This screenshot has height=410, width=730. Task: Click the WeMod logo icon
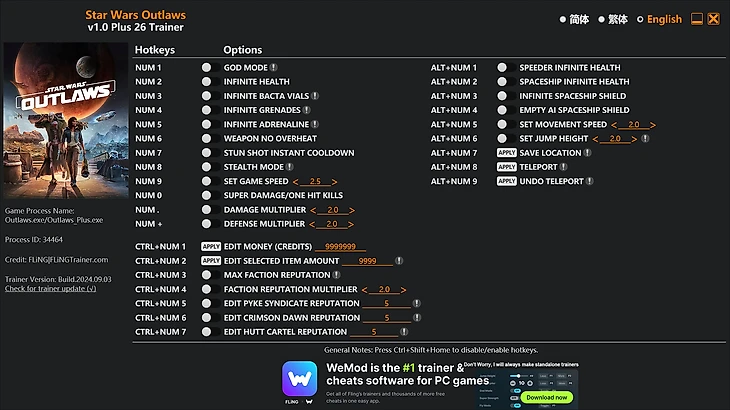[299, 378]
